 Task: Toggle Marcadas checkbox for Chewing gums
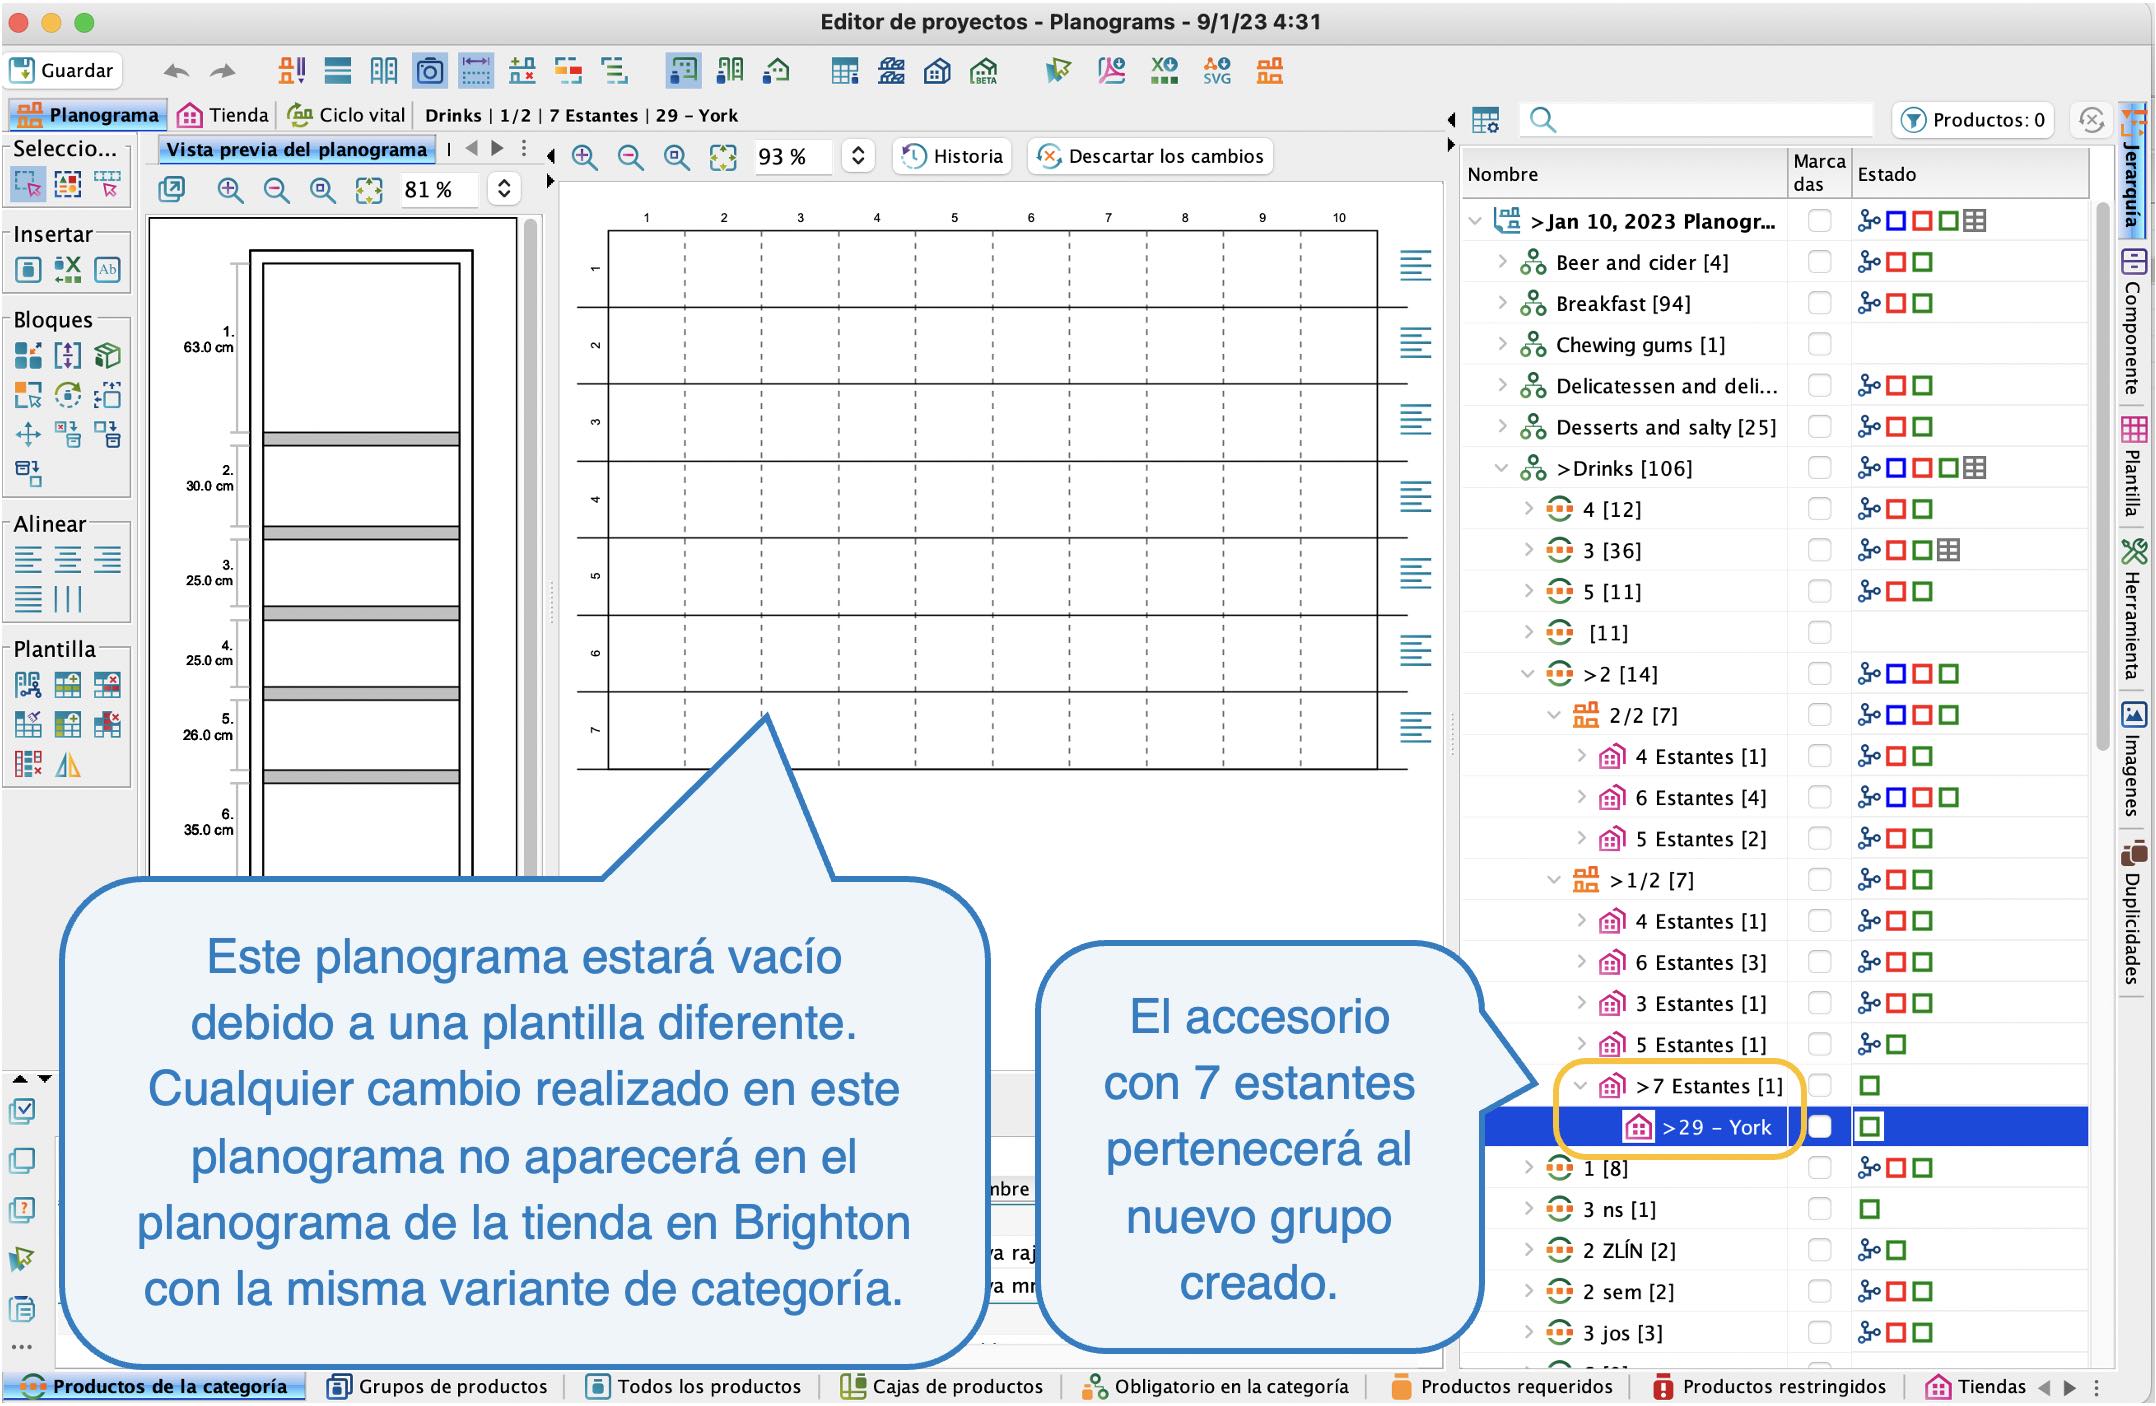[1819, 344]
